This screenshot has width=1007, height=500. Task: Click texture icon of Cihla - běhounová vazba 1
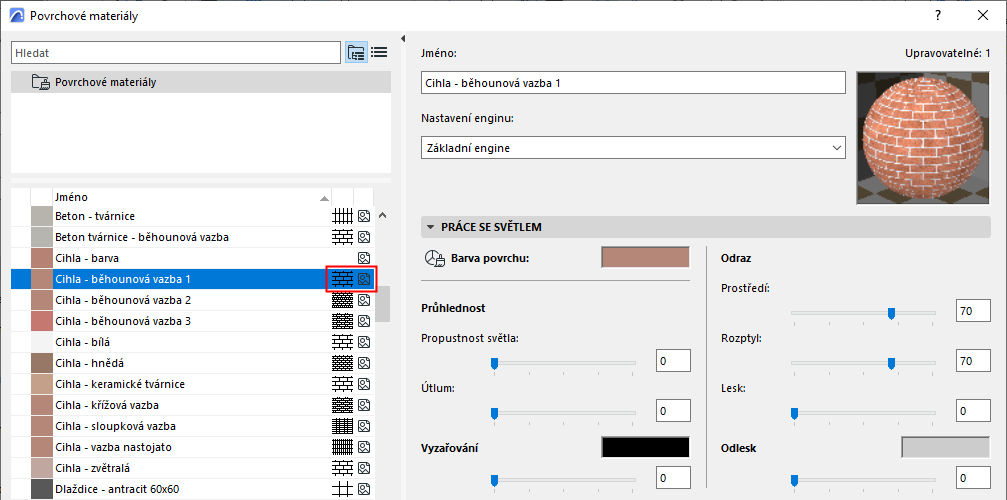coord(364,279)
